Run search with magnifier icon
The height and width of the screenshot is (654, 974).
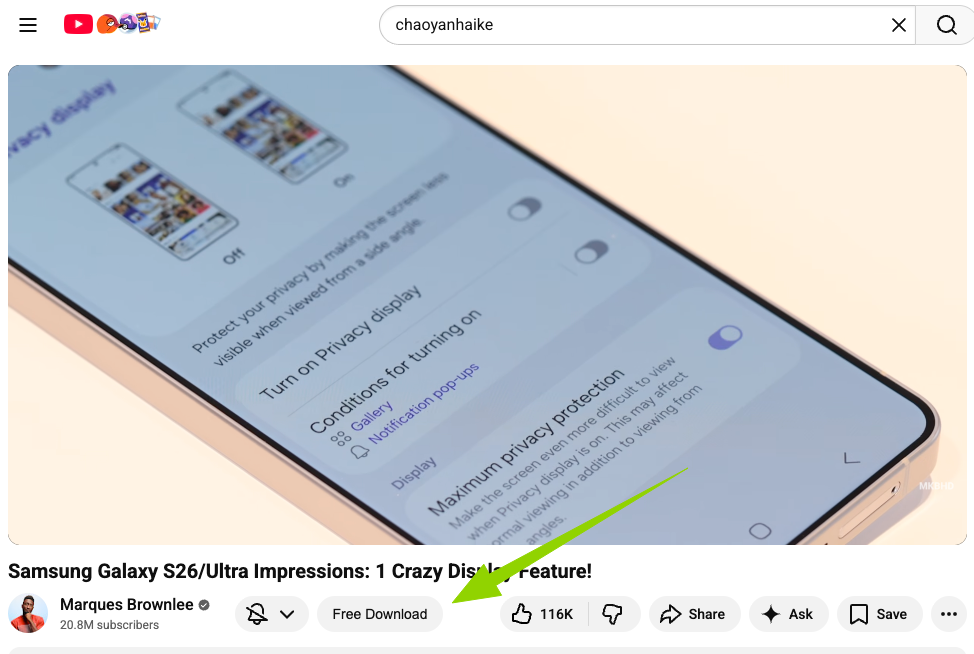point(945,25)
